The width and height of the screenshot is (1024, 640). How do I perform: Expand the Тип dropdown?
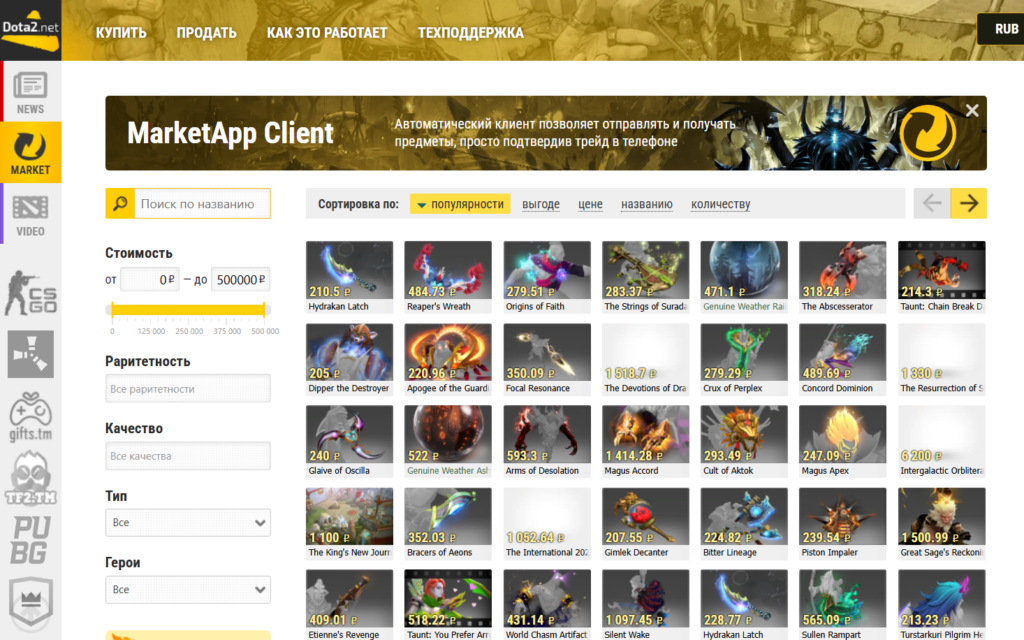188,522
